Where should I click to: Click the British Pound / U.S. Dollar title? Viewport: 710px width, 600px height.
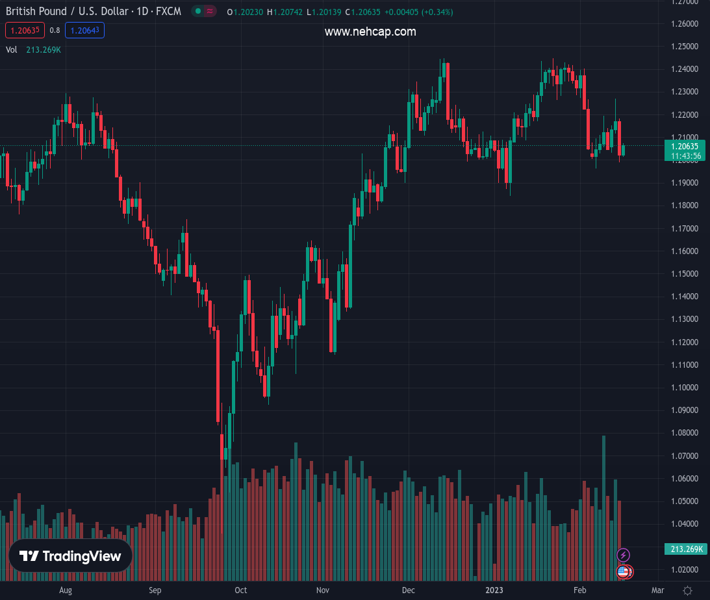pyautogui.click(x=68, y=11)
